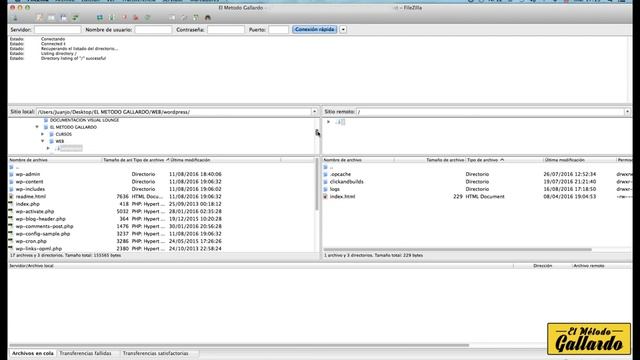Open the Sitio remoto path dropdown
The height and width of the screenshot is (360, 640).
627,112
